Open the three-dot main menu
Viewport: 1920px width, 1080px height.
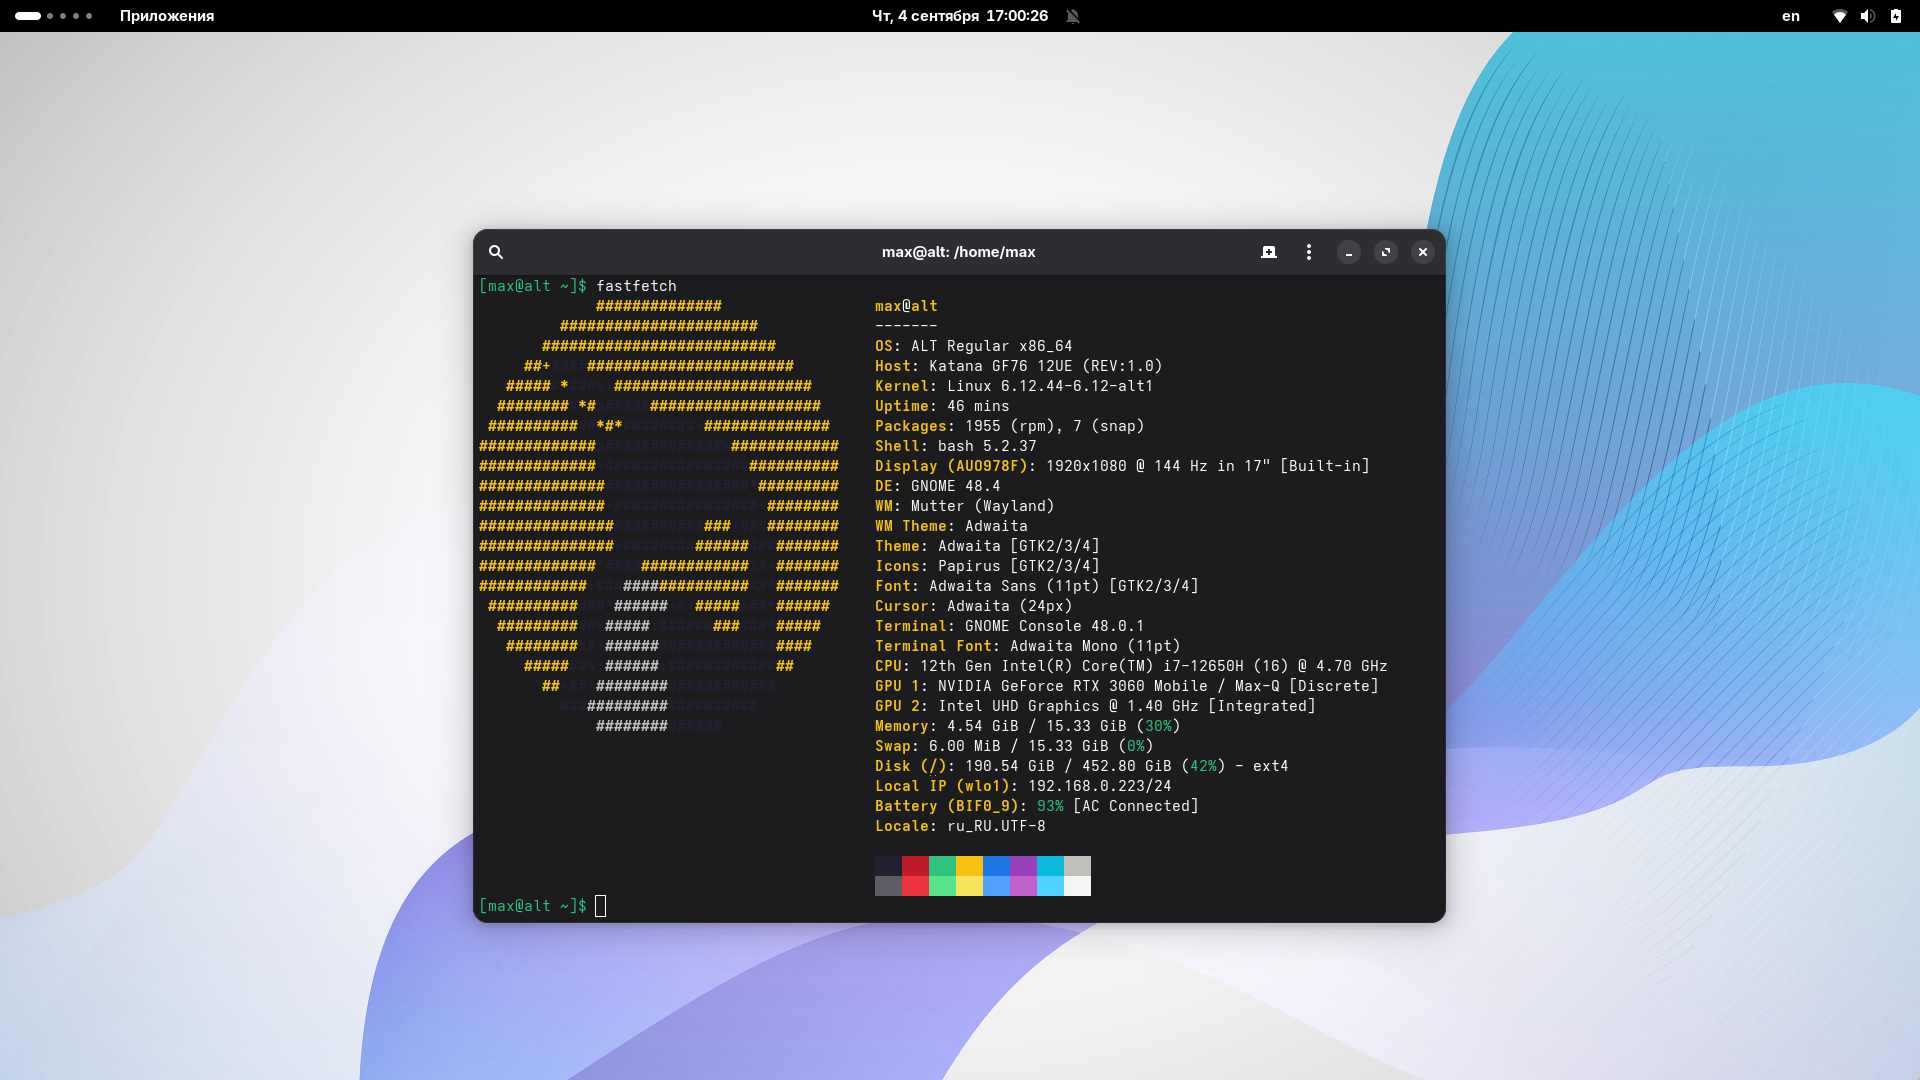click(1309, 252)
